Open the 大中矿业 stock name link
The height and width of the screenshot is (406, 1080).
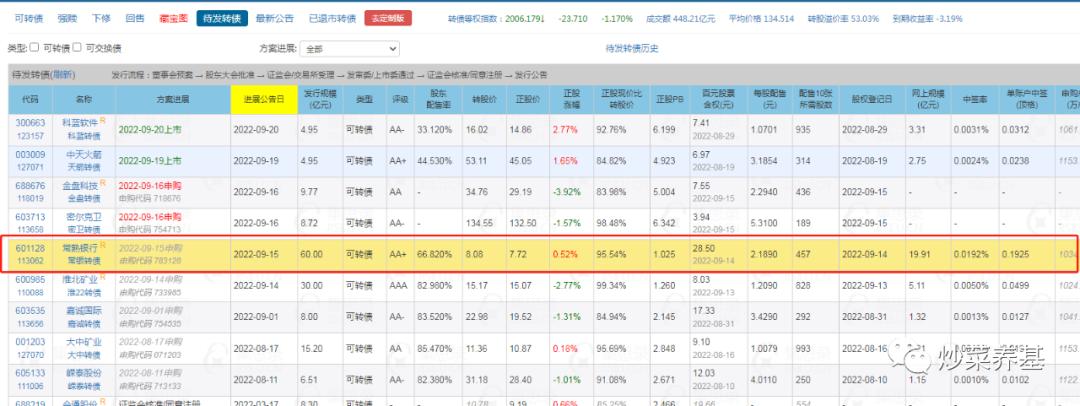[84, 342]
